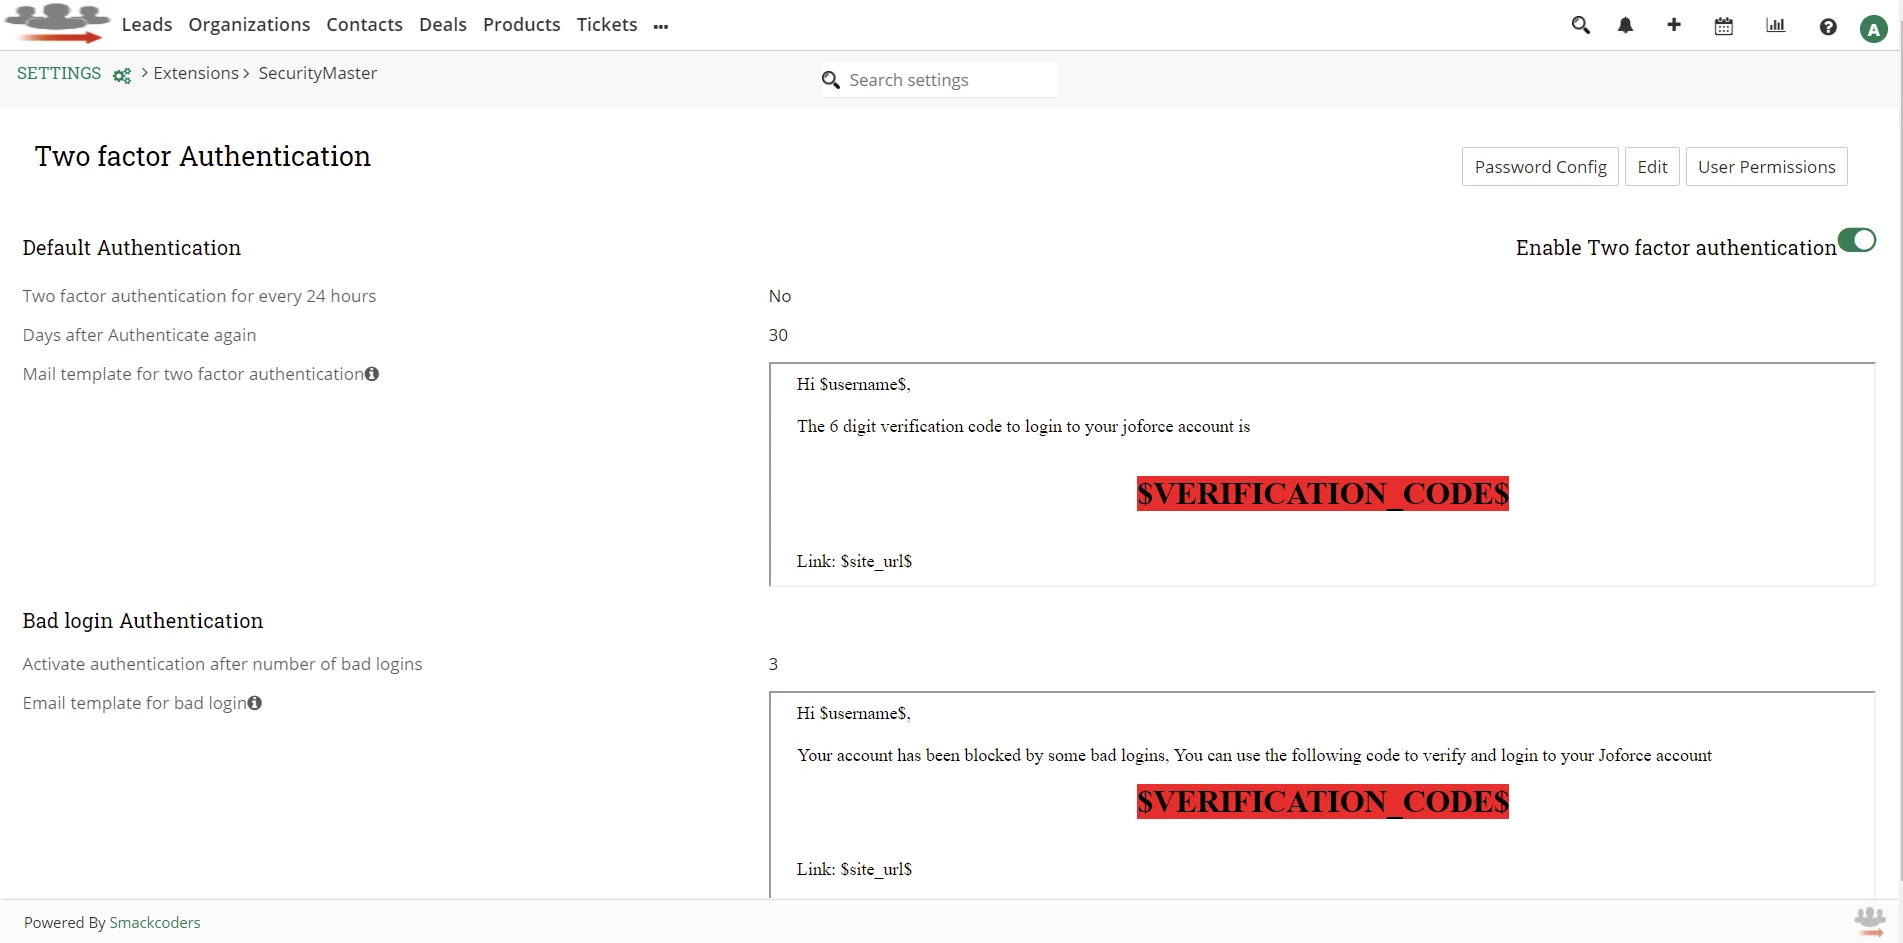The image size is (1903, 943).
Task: Open help using the question mark icon
Action: click(x=1828, y=27)
